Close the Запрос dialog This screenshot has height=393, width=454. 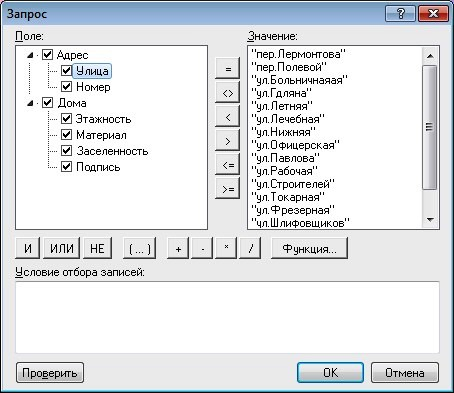pyautogui.click(x=433, y=14)
